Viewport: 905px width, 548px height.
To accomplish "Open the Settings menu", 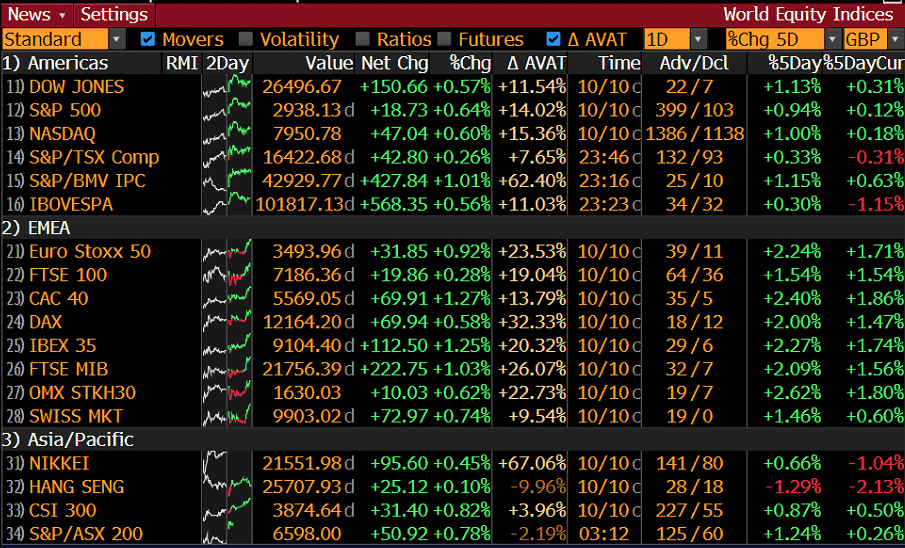I will tap(114, 14).
